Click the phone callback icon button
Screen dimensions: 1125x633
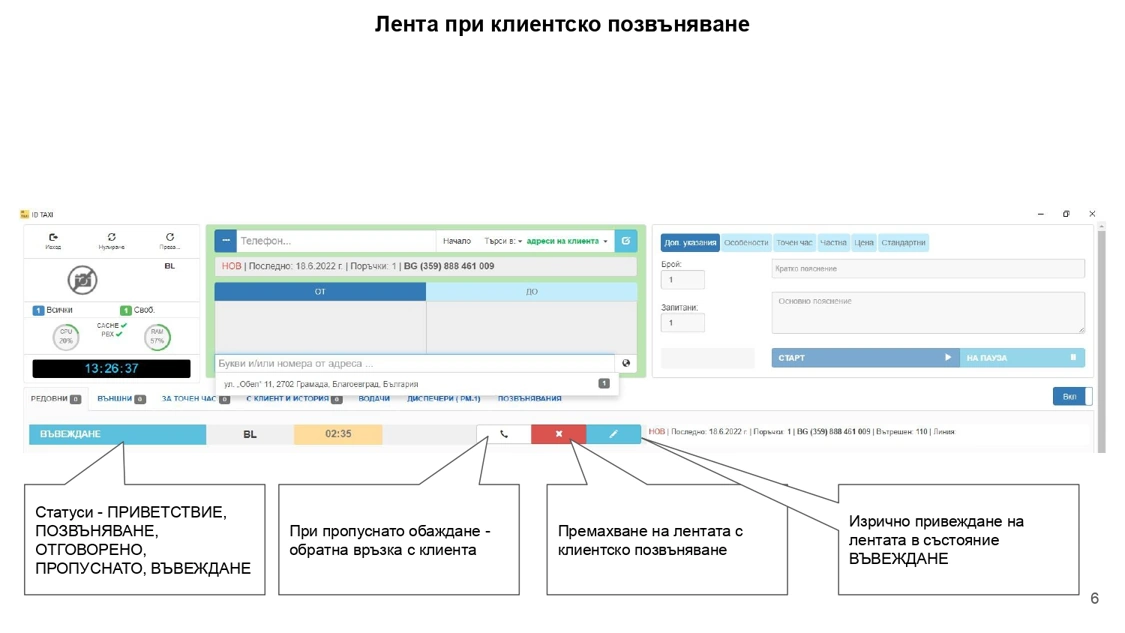coord(503,434)
